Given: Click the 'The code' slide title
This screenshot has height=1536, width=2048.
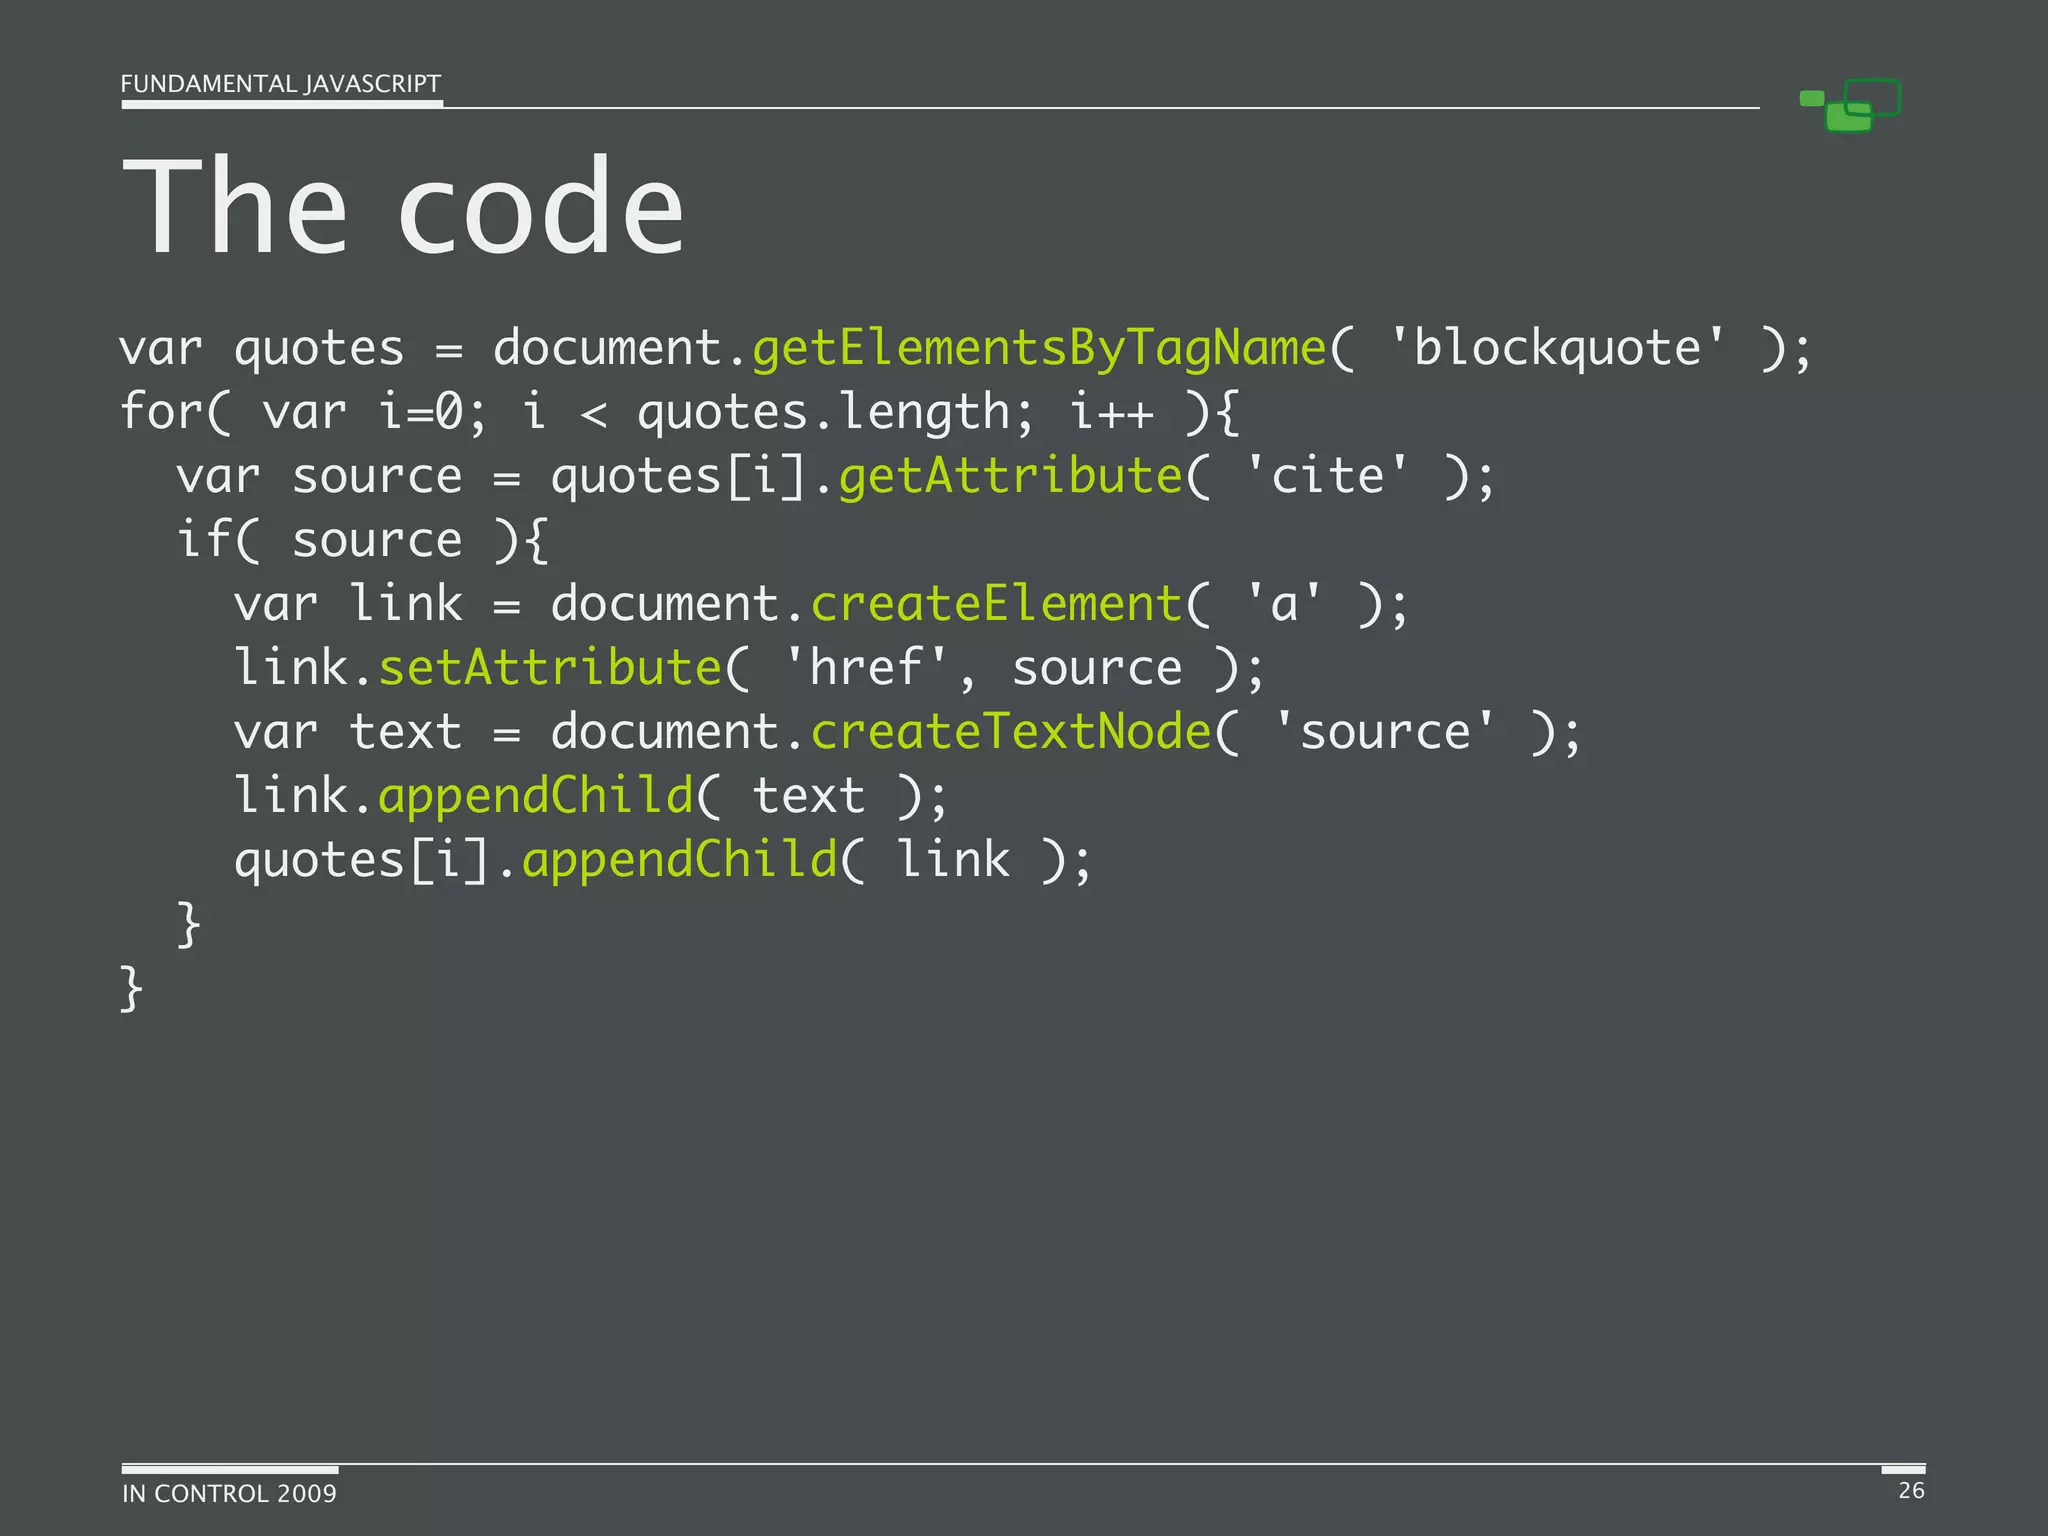Looking at the screenshot, I should point(402,207).
